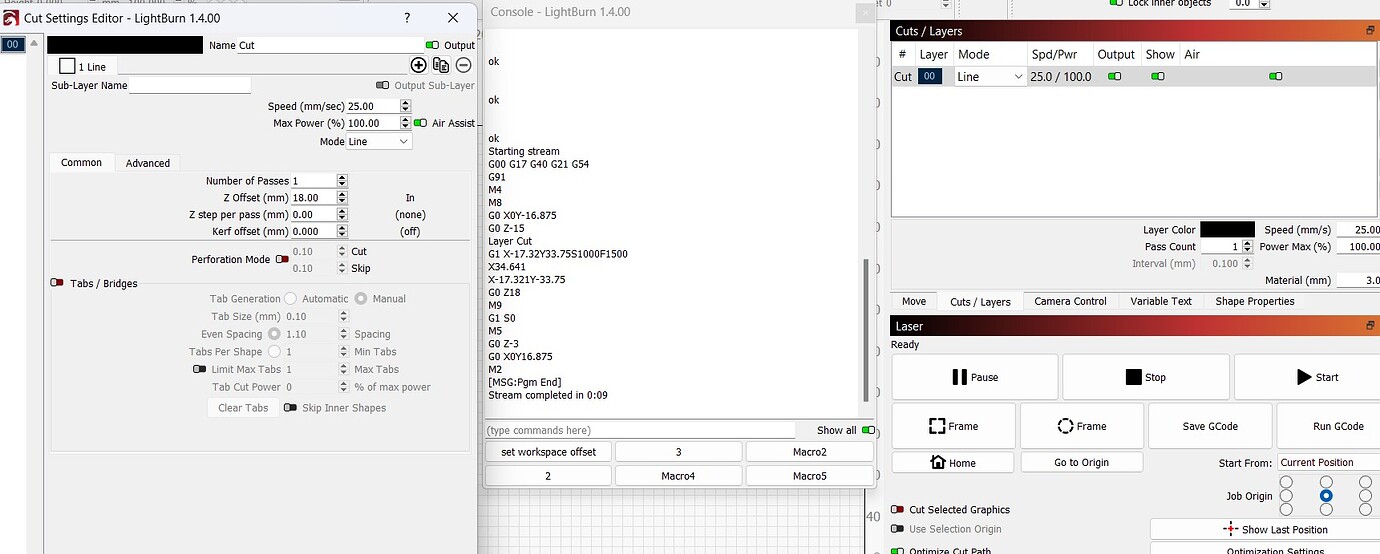Viewport: 1380px width, 554px height.
Task: Stop the laser job
Action: coord(1146,377)
